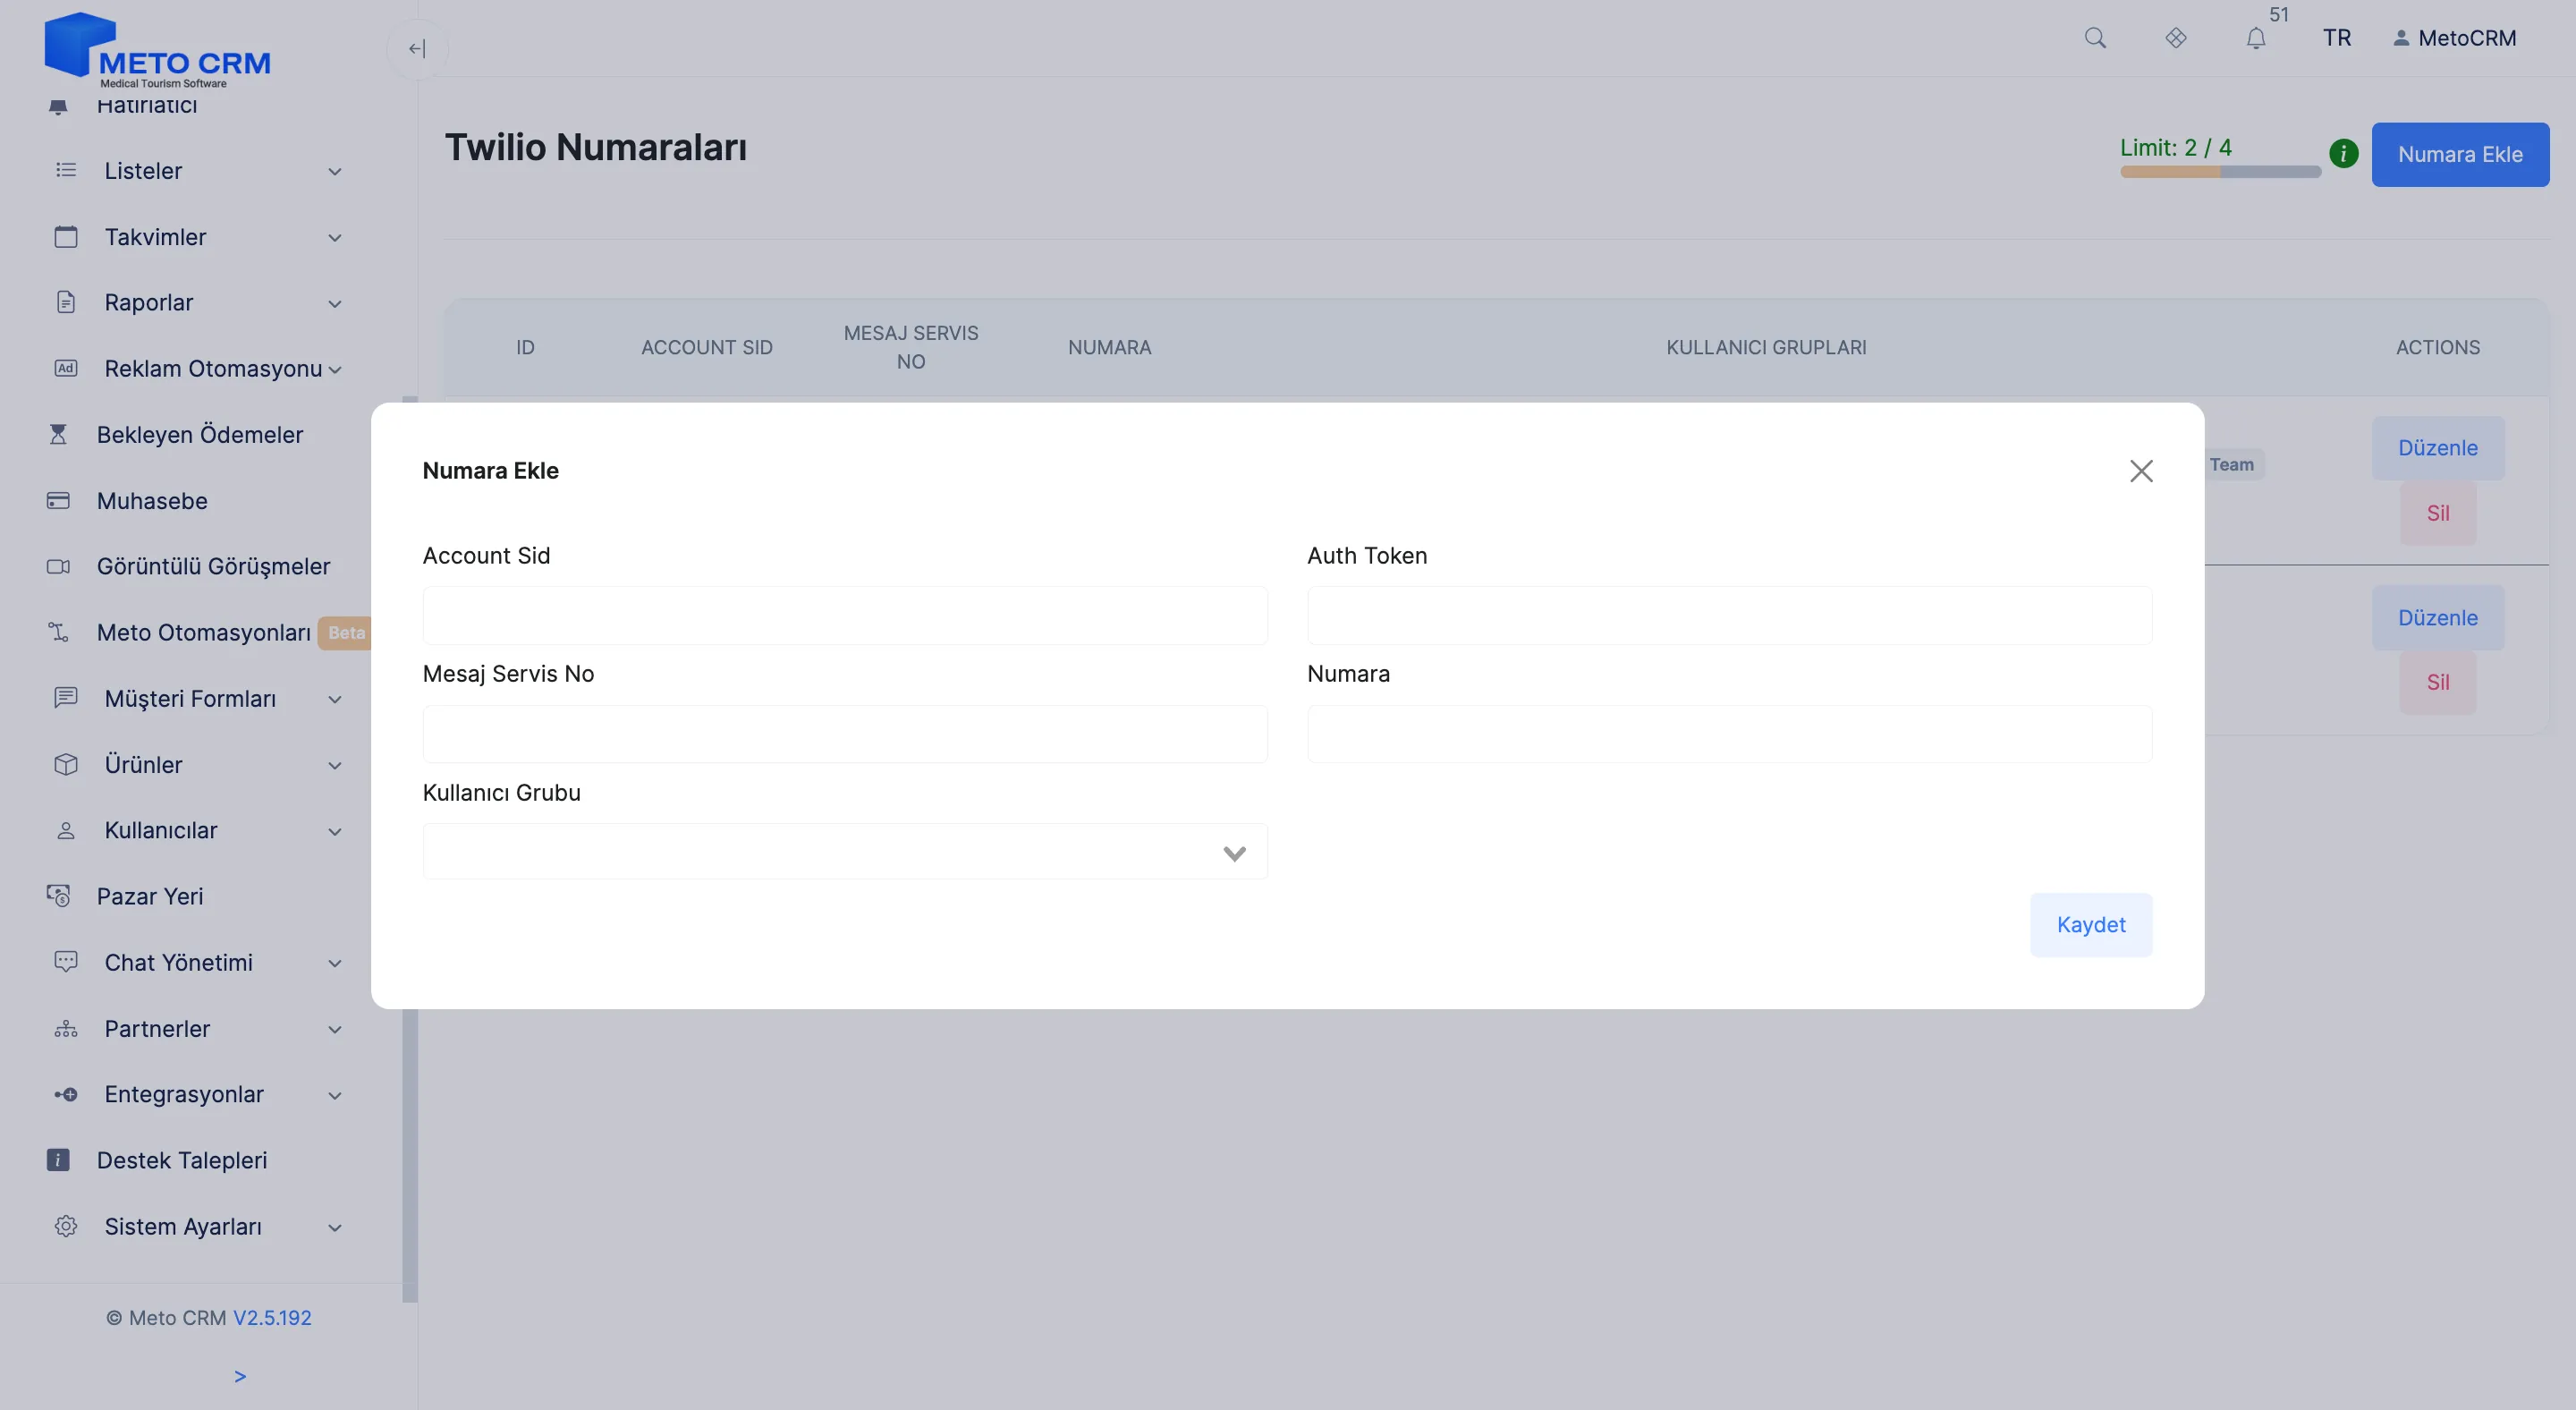2576x1410 pixels.
Task: Close the Numara Ekle dialog
Action: [2141, 471]
